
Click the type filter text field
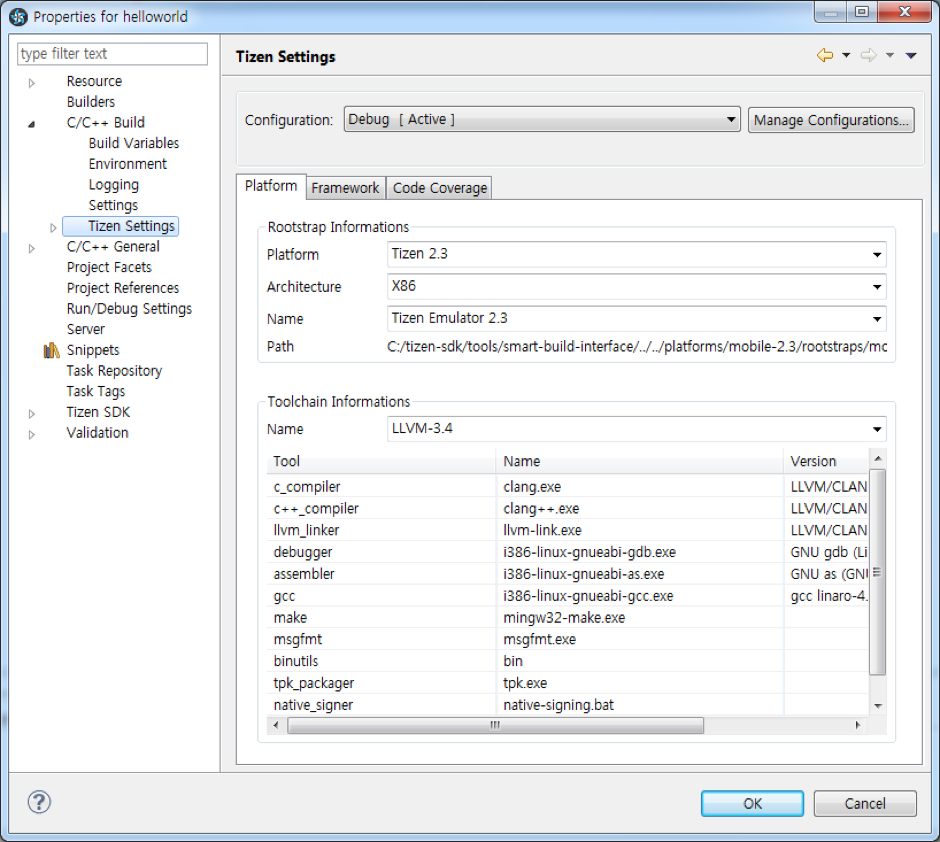click(113, 54)
